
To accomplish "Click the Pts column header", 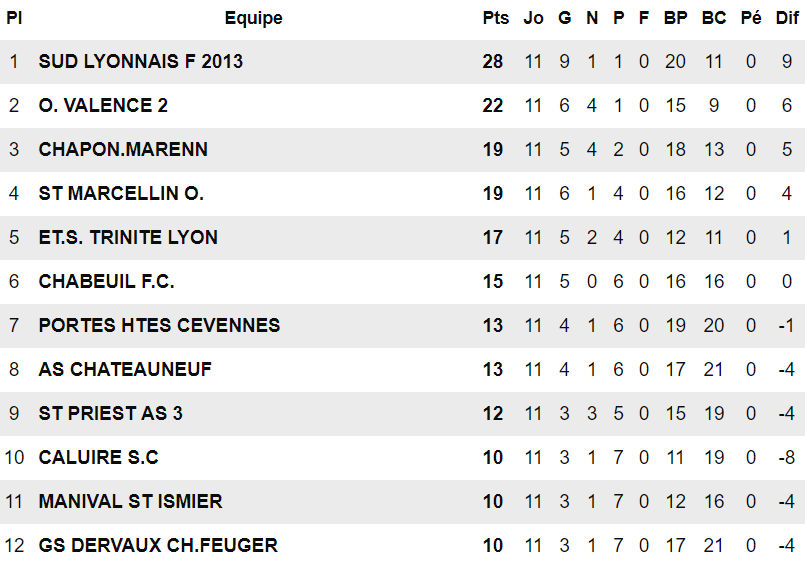I will pos(495,18).
